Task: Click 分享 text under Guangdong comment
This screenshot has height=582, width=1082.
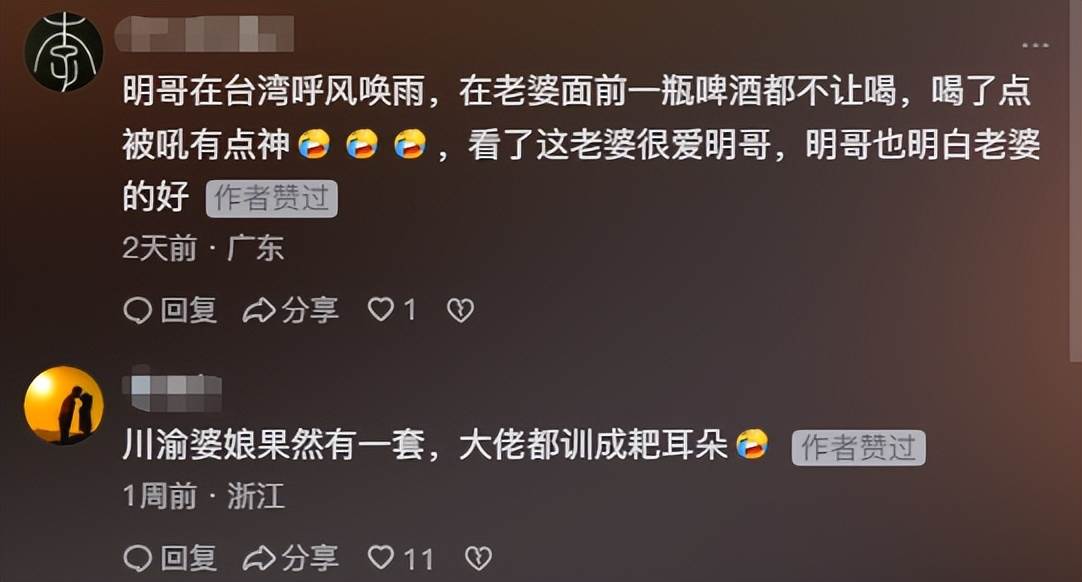Action: 311,311
